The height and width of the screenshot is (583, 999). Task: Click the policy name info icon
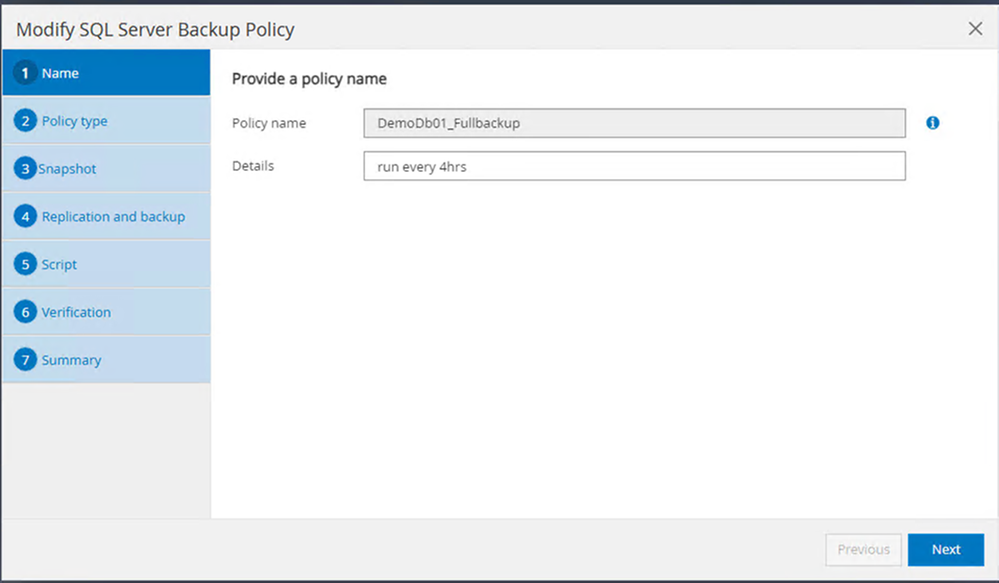point(933,123)
